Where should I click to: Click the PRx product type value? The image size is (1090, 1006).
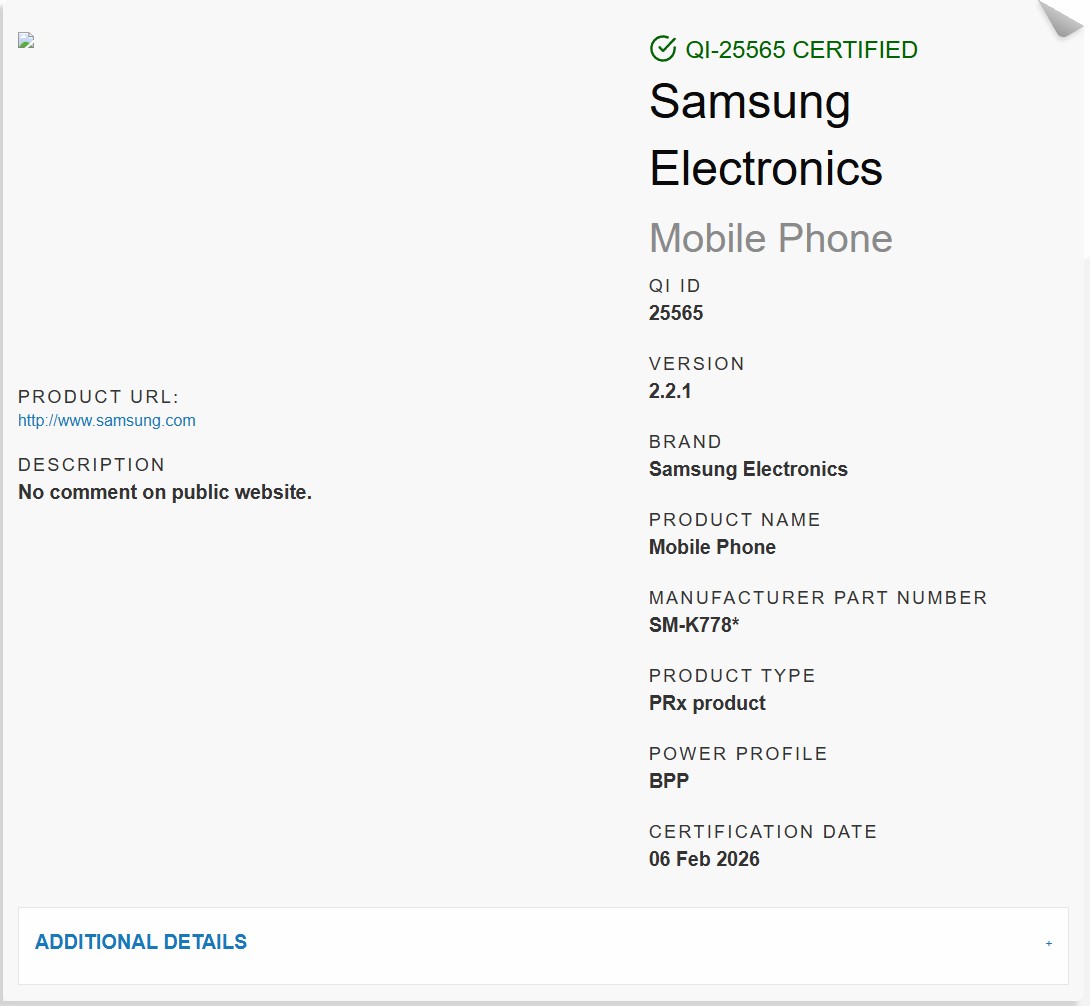[707, 703]
